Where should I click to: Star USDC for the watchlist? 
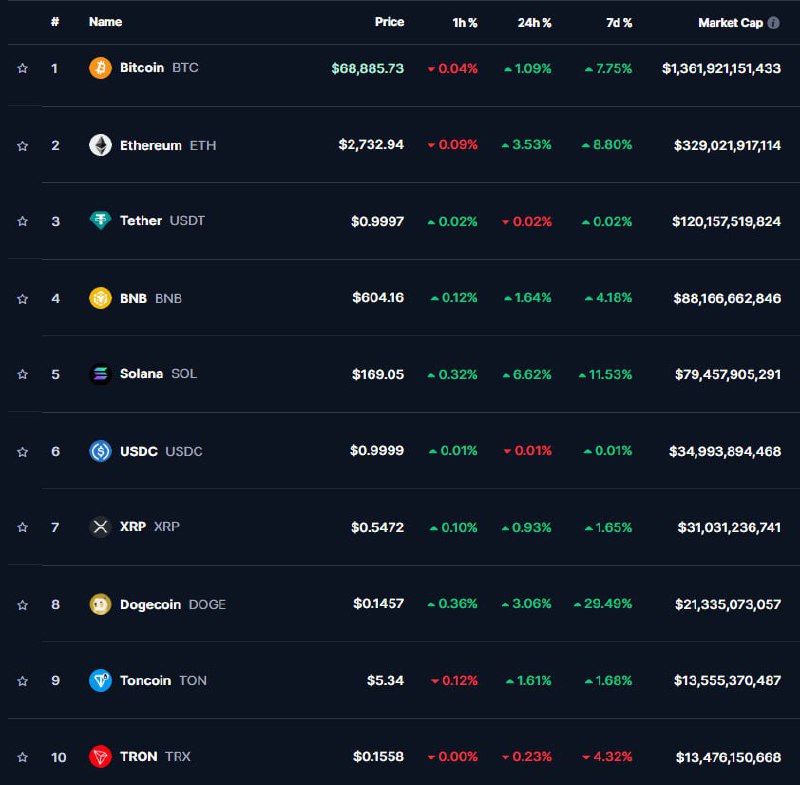[x=22, y=451]
